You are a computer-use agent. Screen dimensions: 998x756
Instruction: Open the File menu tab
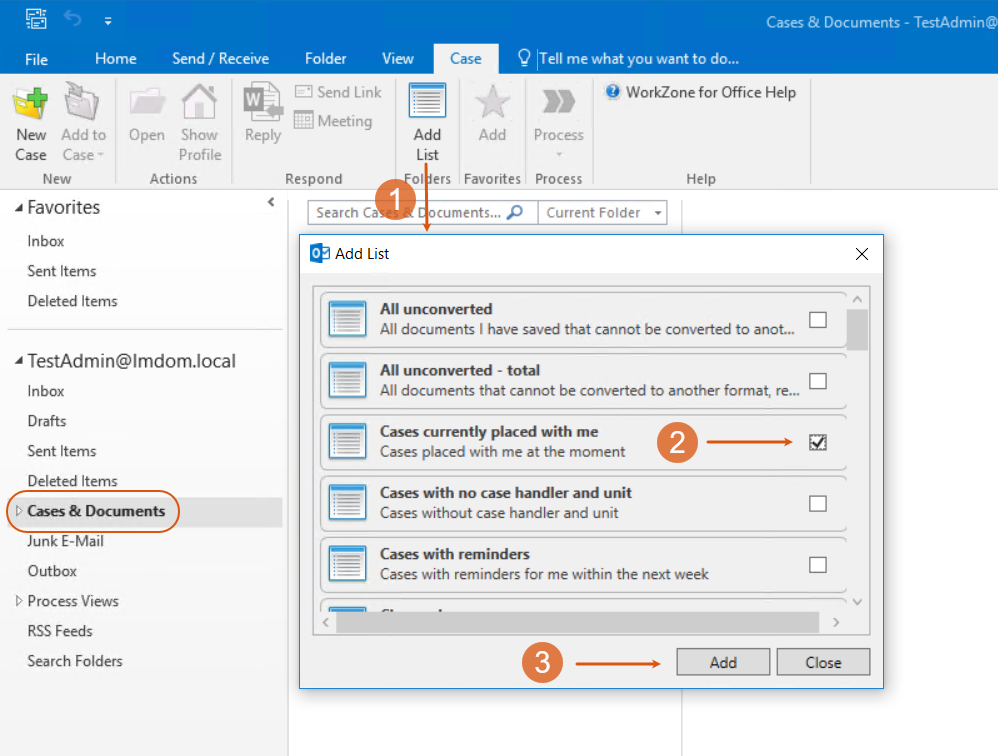[36, 59]
